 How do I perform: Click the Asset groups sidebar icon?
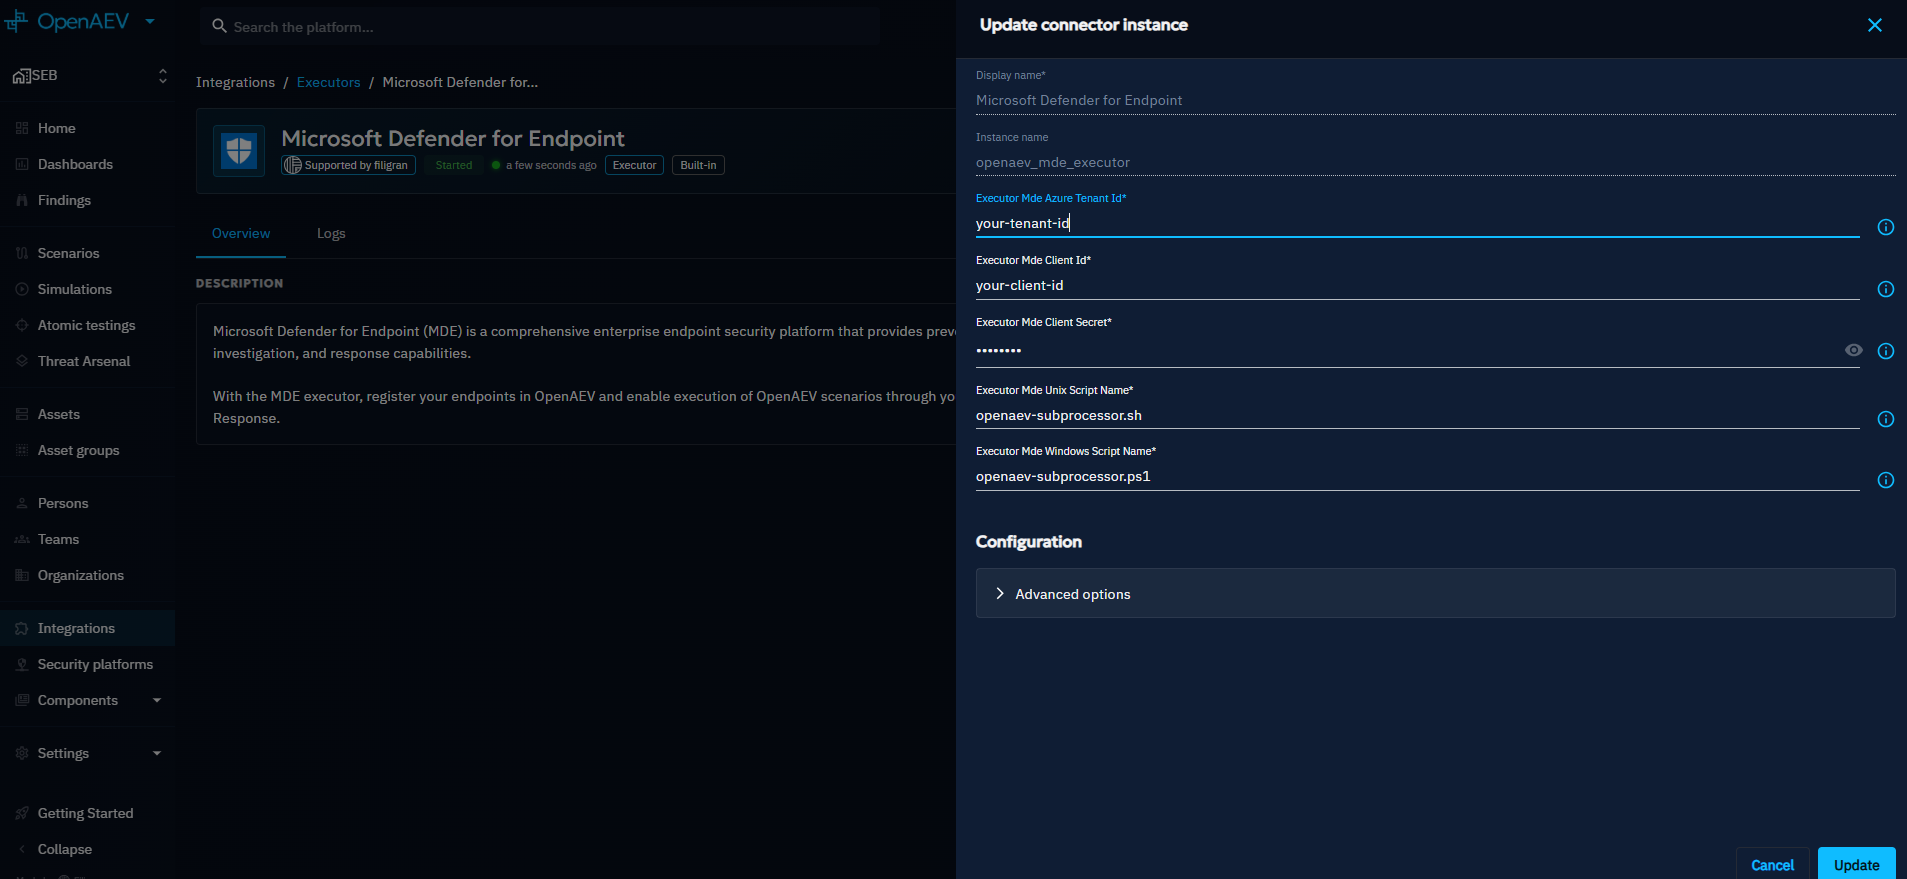pos(22,450)
